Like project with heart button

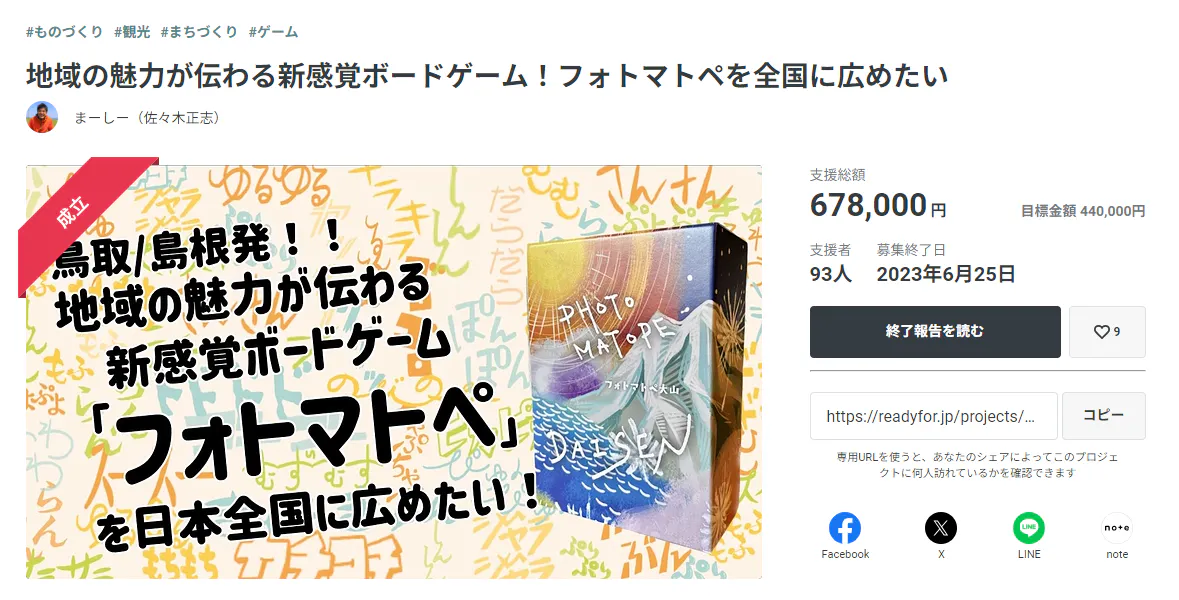(x=1107, y=332)
